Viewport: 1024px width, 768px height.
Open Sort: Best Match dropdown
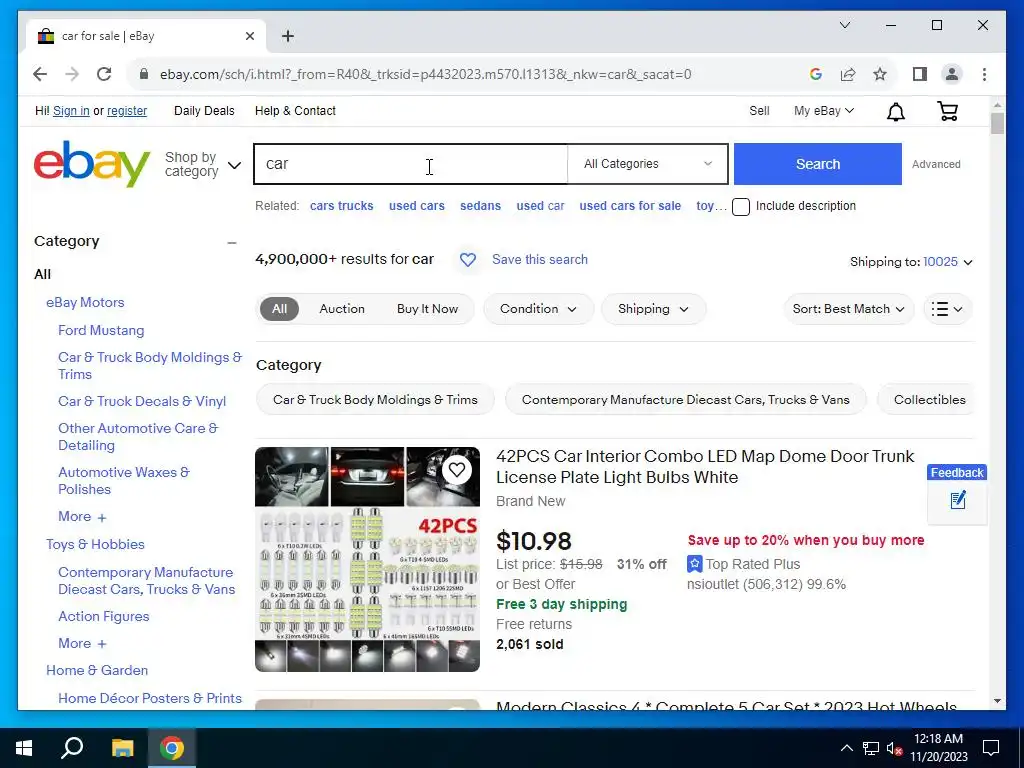(x=848, y=309)
